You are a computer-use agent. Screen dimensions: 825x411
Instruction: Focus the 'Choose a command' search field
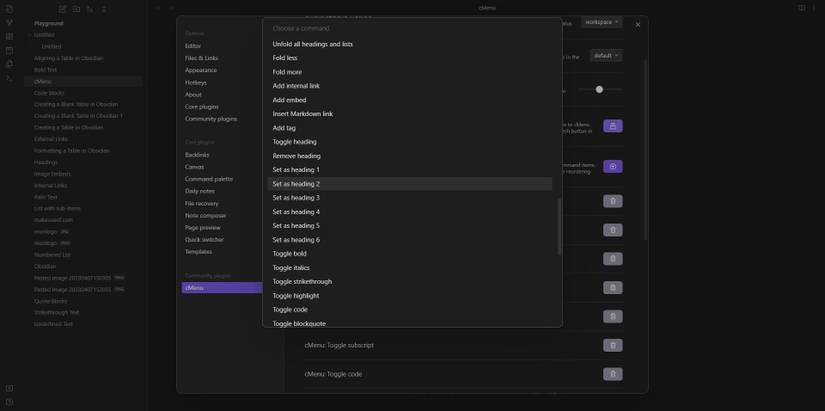click(x=412, y=28)
